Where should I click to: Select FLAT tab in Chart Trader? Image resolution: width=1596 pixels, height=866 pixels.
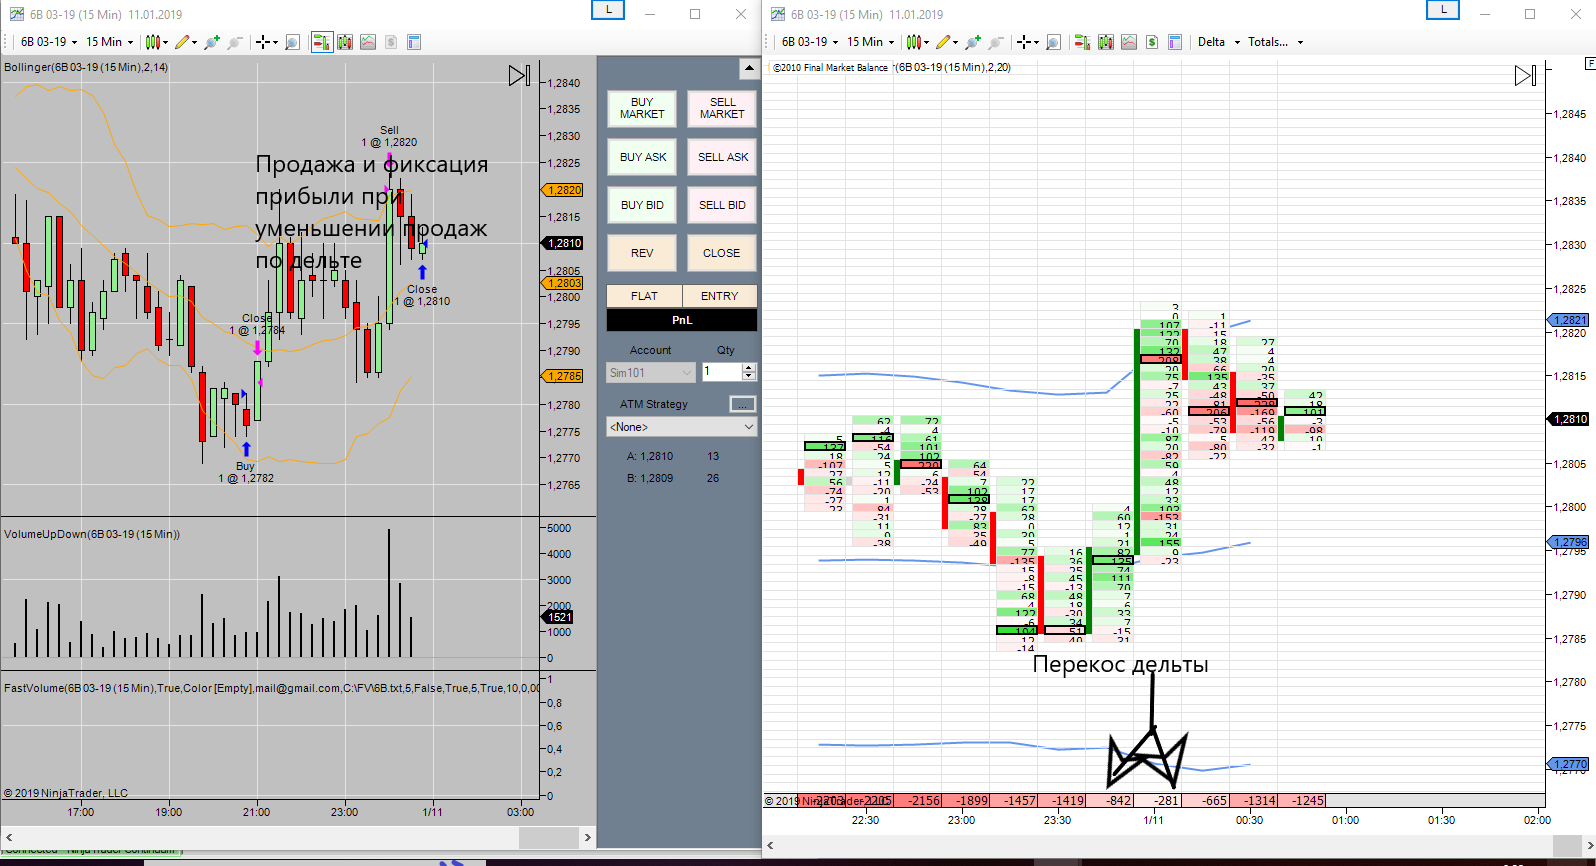644,296
